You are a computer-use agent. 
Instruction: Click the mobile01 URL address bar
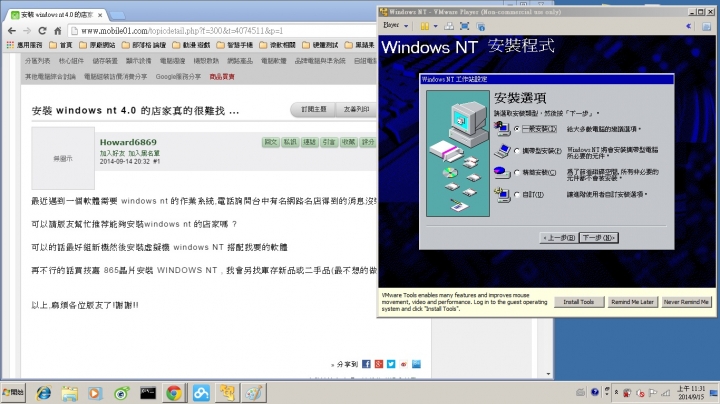[x=220, y=31]
